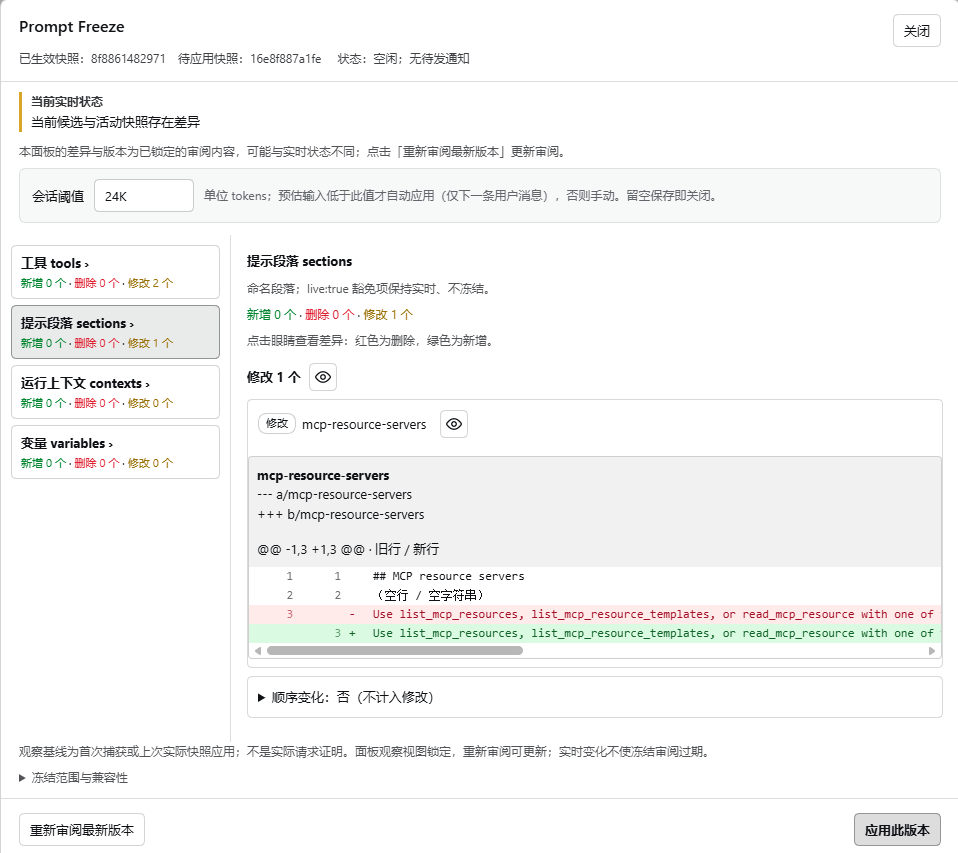
Task: Click the right arrow of diff scrollbar
Action: [932, 651]
